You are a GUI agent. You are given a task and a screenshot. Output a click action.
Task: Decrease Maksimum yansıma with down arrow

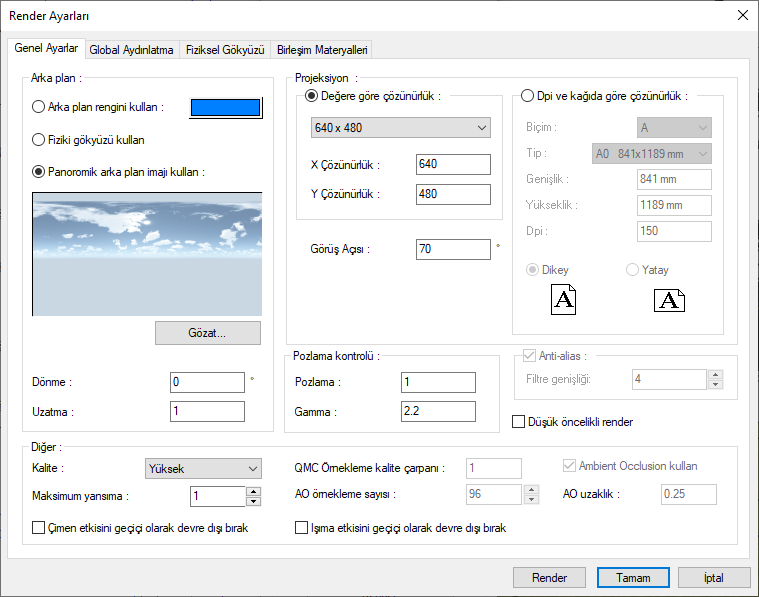pos(253,501)
